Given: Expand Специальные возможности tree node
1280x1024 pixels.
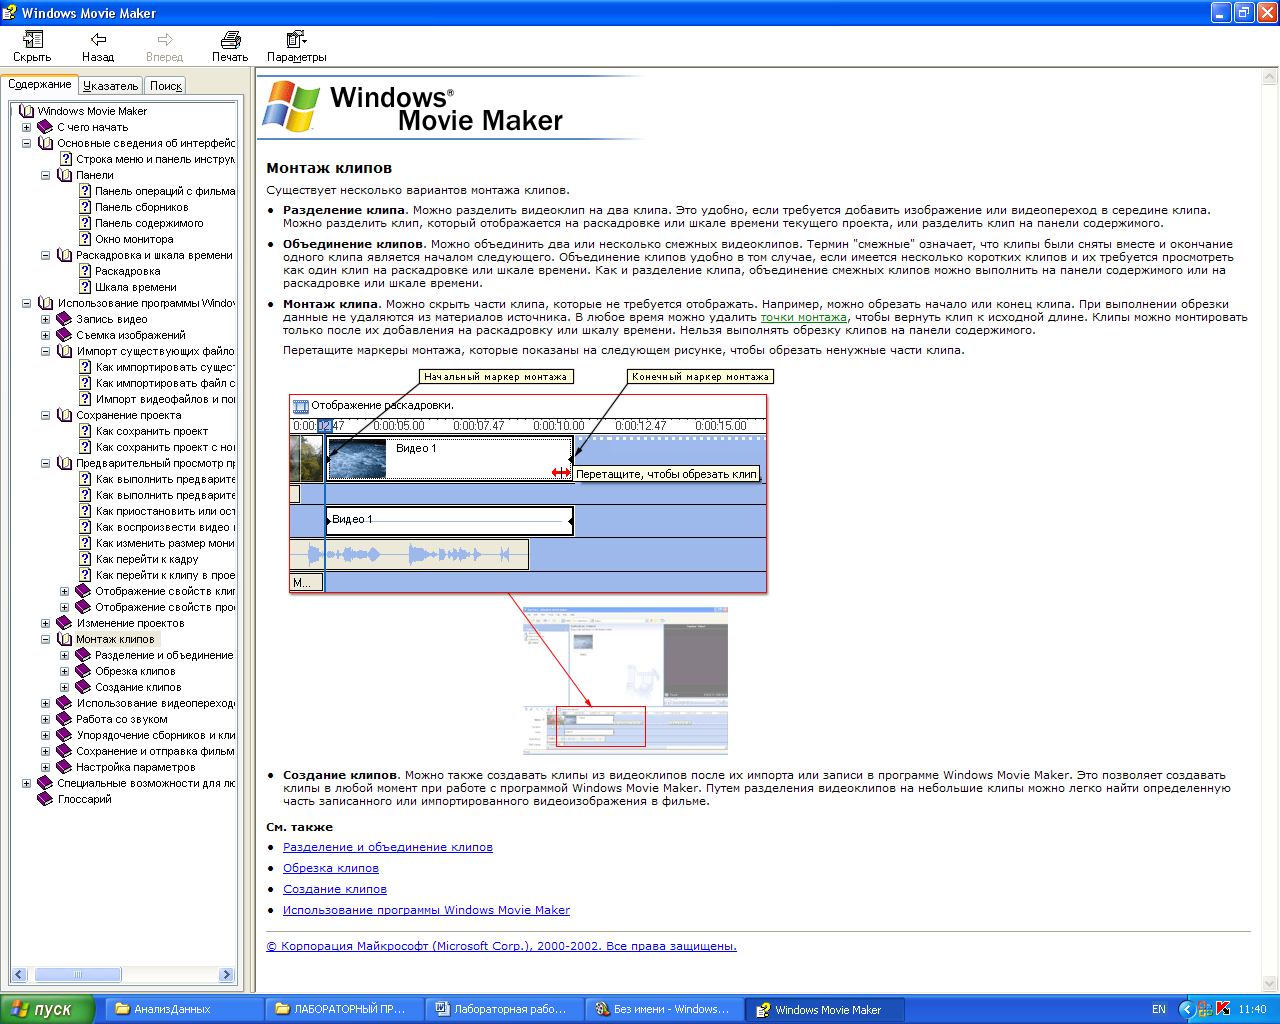Looking at the screenshot, I should (26, 783).
